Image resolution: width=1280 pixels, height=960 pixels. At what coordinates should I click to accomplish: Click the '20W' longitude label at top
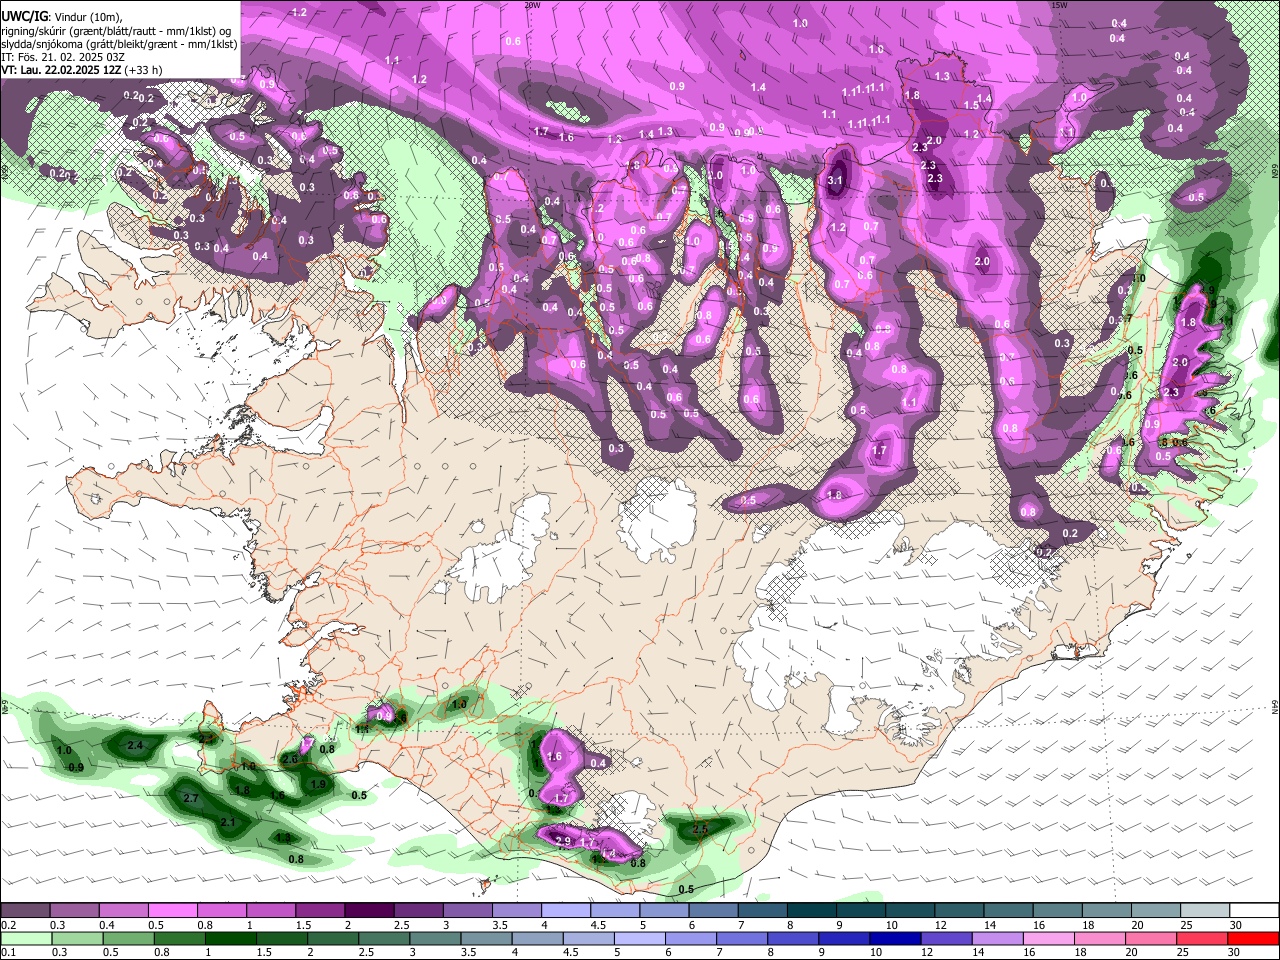(x=533, y=5)
